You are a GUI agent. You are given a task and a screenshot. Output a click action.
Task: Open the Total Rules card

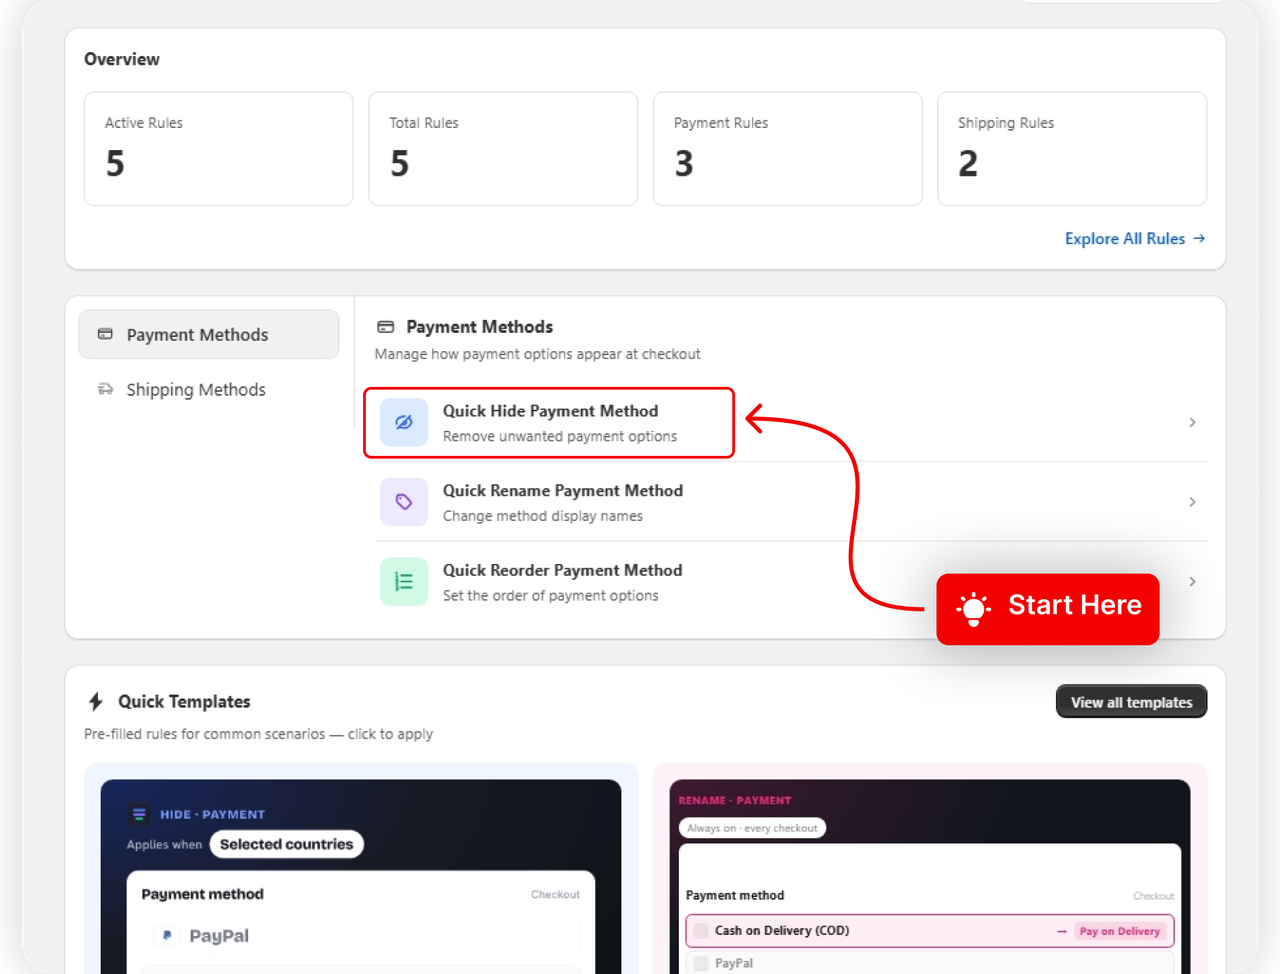pyautogui.click(x=503, y=149)
